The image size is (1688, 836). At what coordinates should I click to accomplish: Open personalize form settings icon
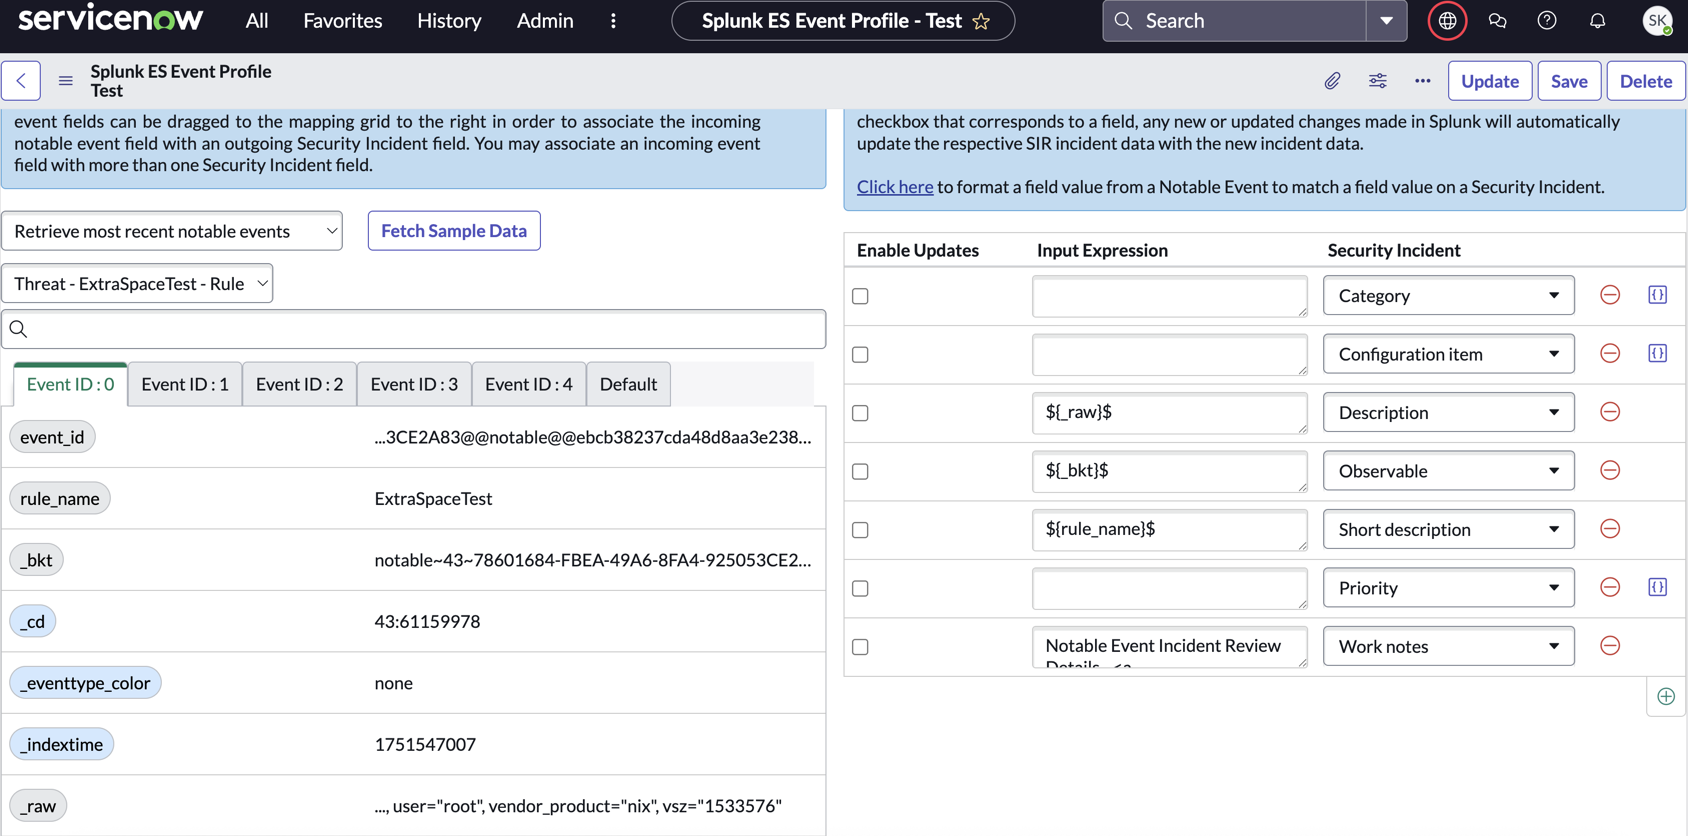[1377, 81]
